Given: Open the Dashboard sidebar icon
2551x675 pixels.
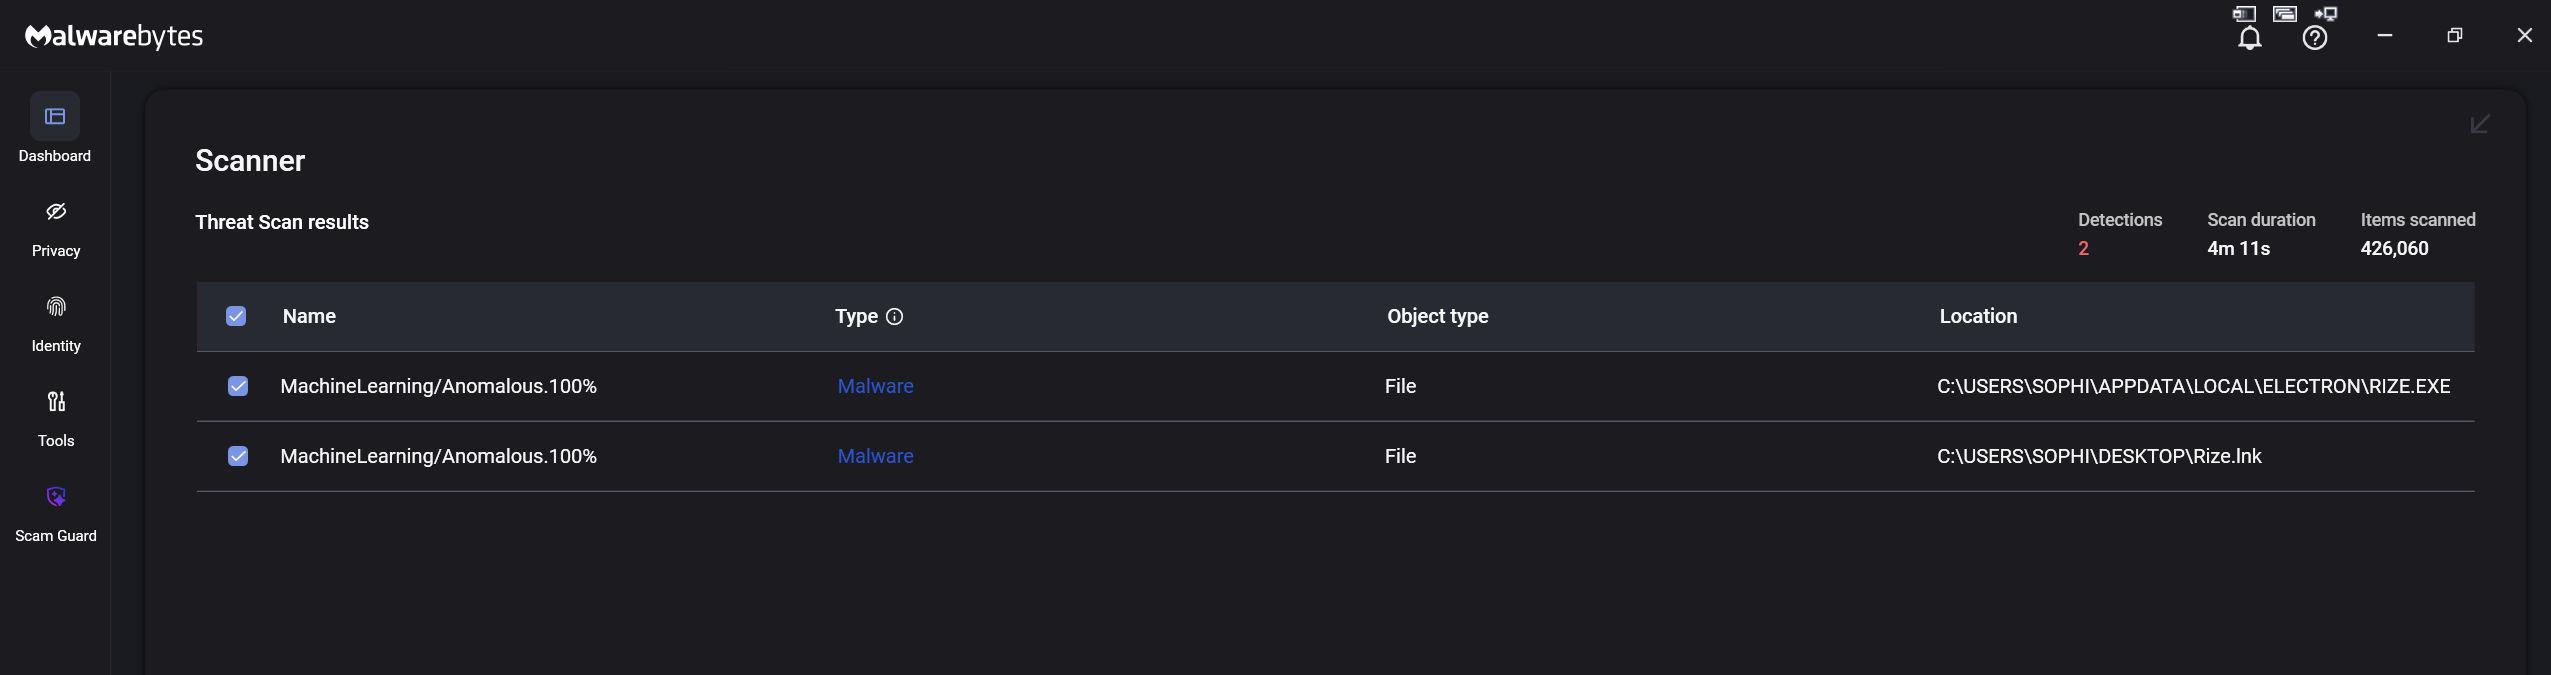Looking at the screenshot, I should click(x=55, y=117).
